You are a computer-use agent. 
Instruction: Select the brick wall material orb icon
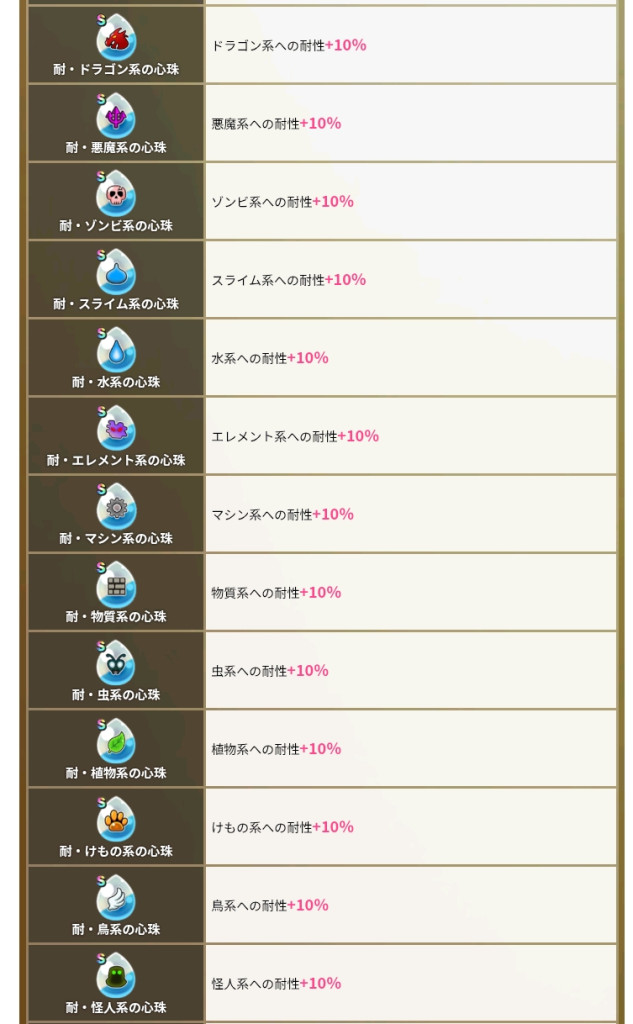point(116,585)
